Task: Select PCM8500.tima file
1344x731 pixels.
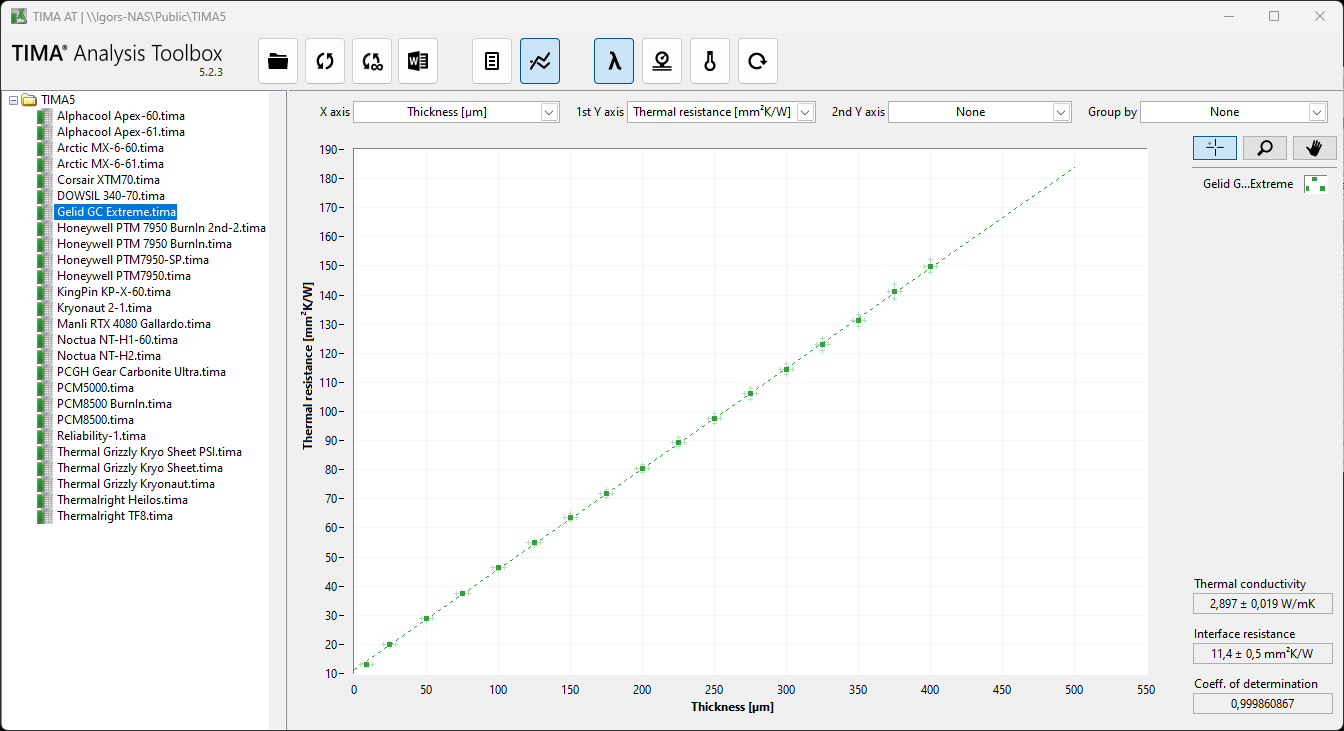Action: click(x=95, y=420)
